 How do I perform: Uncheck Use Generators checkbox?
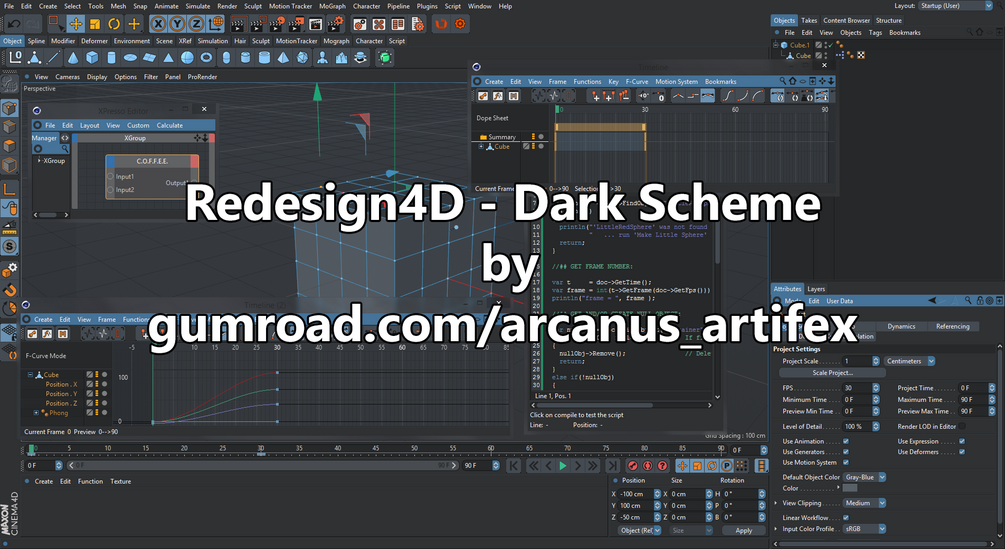pos(845,452)
